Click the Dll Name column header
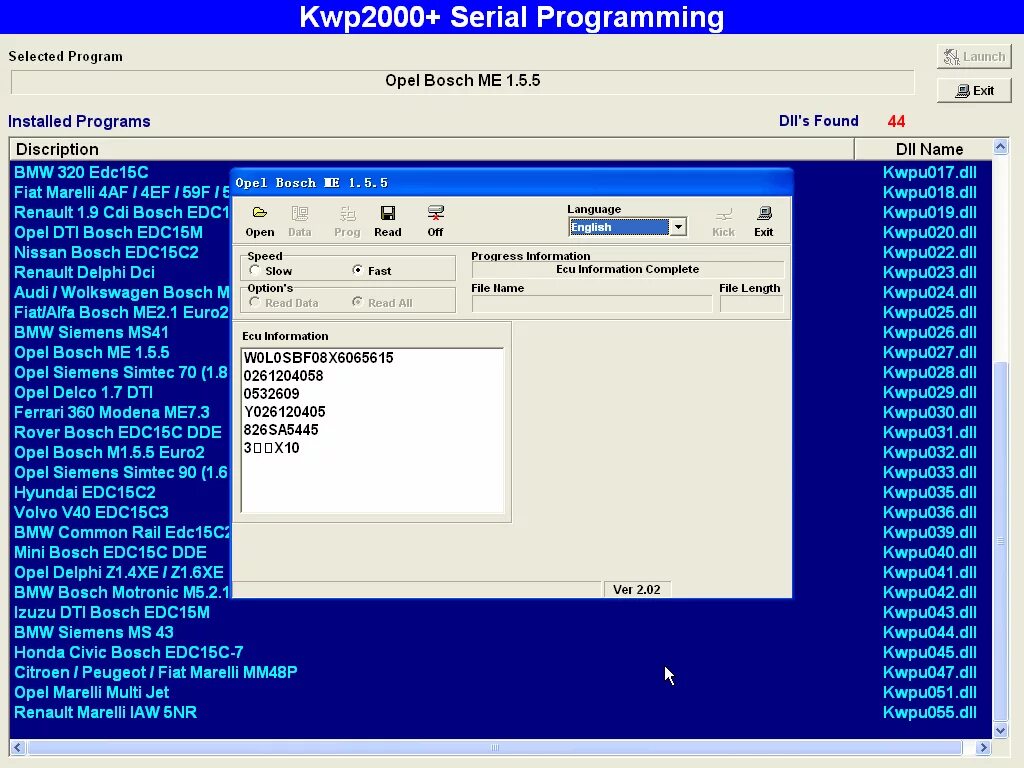Viewport: 1024px width, 768px height. [x=923, y=149]
